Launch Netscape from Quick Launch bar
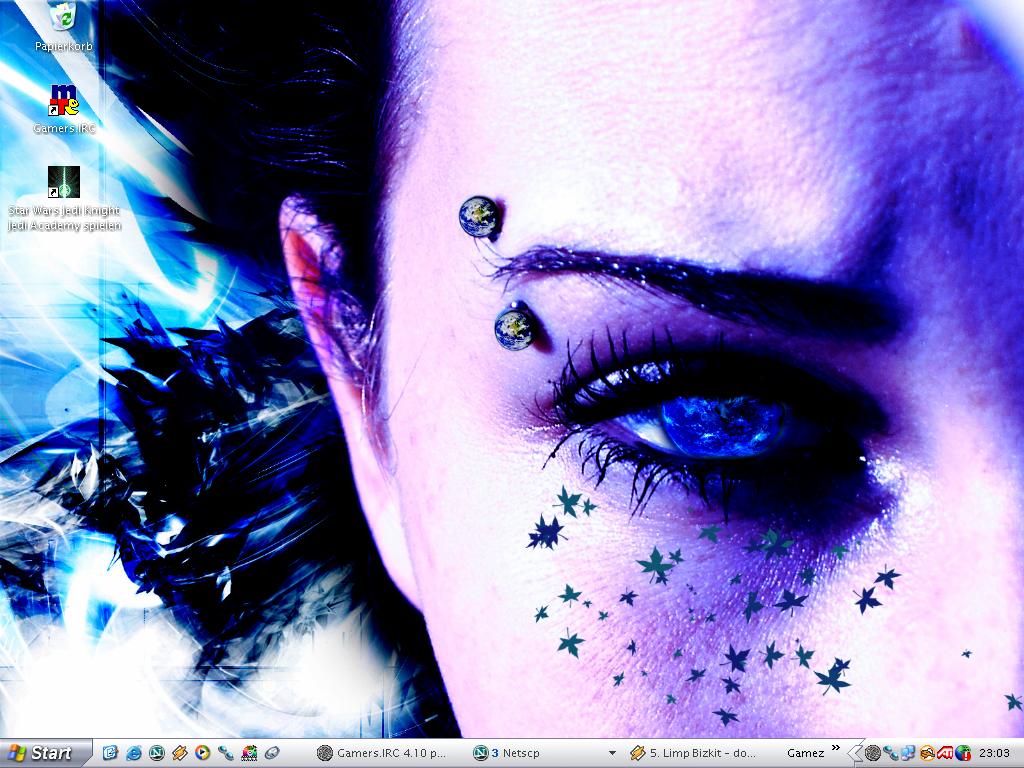Screen dimensions: 1024x768 point(156,753)
